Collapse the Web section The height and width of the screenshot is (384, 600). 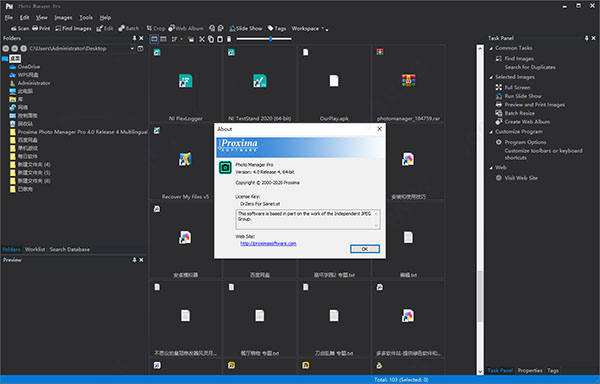491,168
